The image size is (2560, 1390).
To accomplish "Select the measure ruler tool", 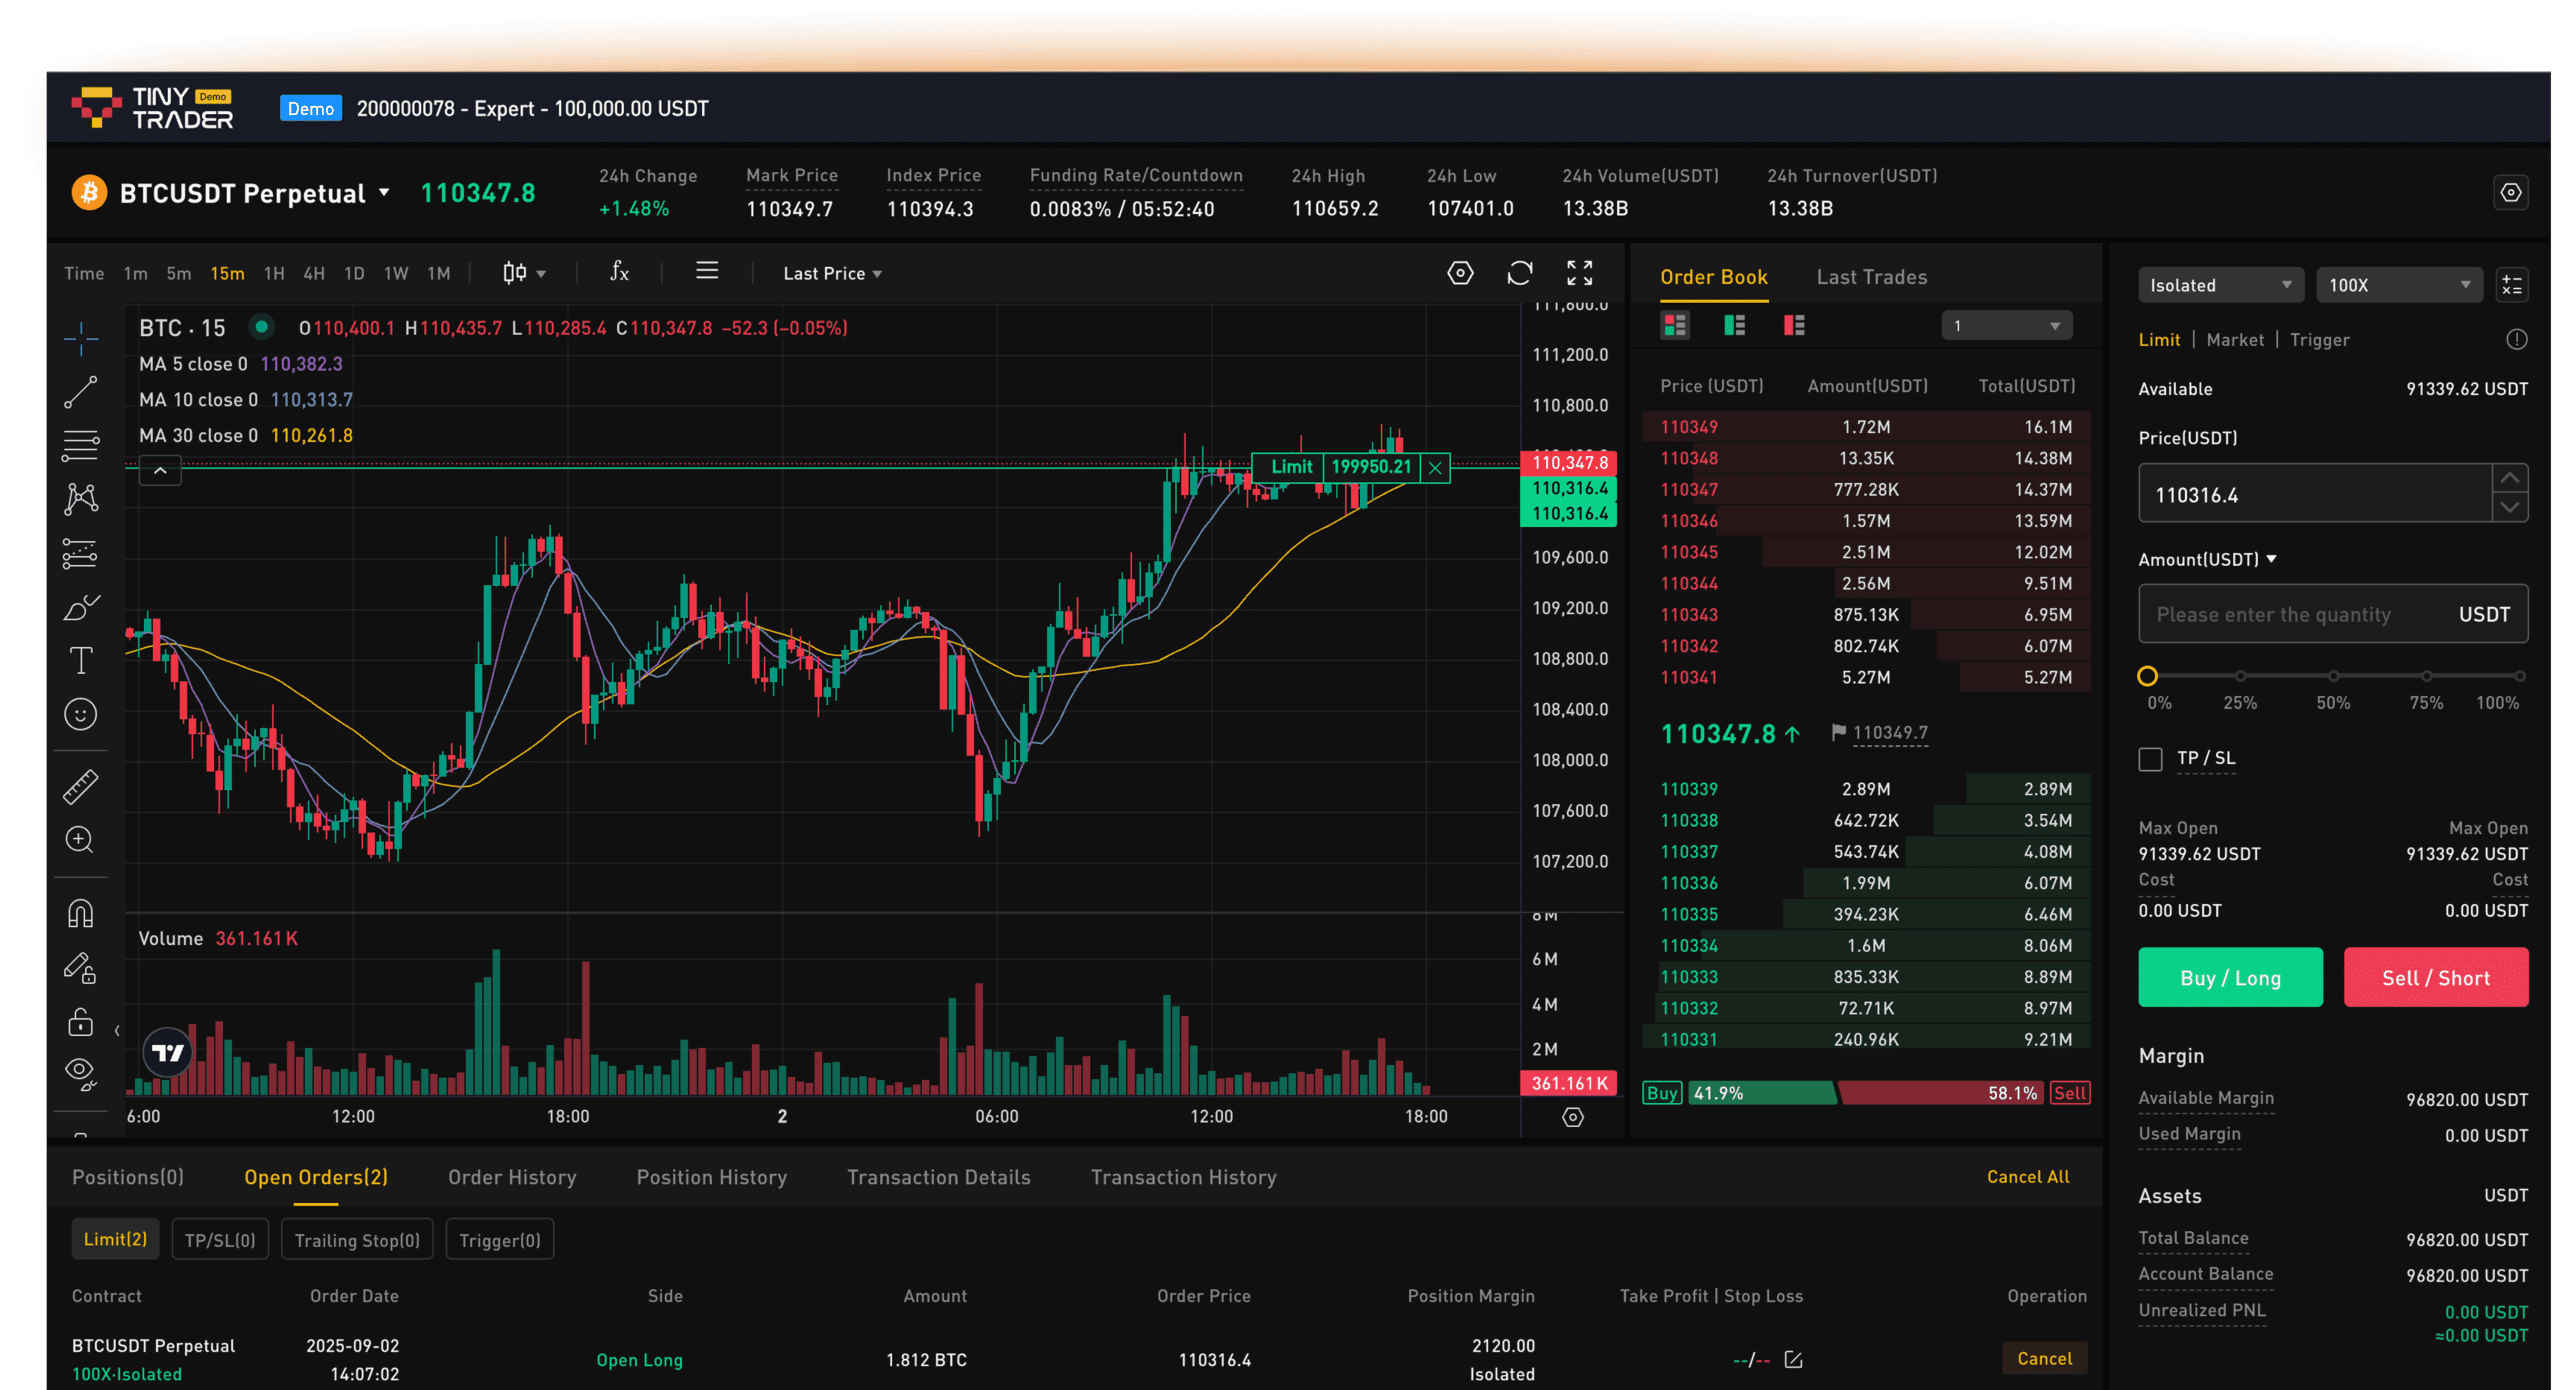I will pyautogui.click(x=81, y=785).
